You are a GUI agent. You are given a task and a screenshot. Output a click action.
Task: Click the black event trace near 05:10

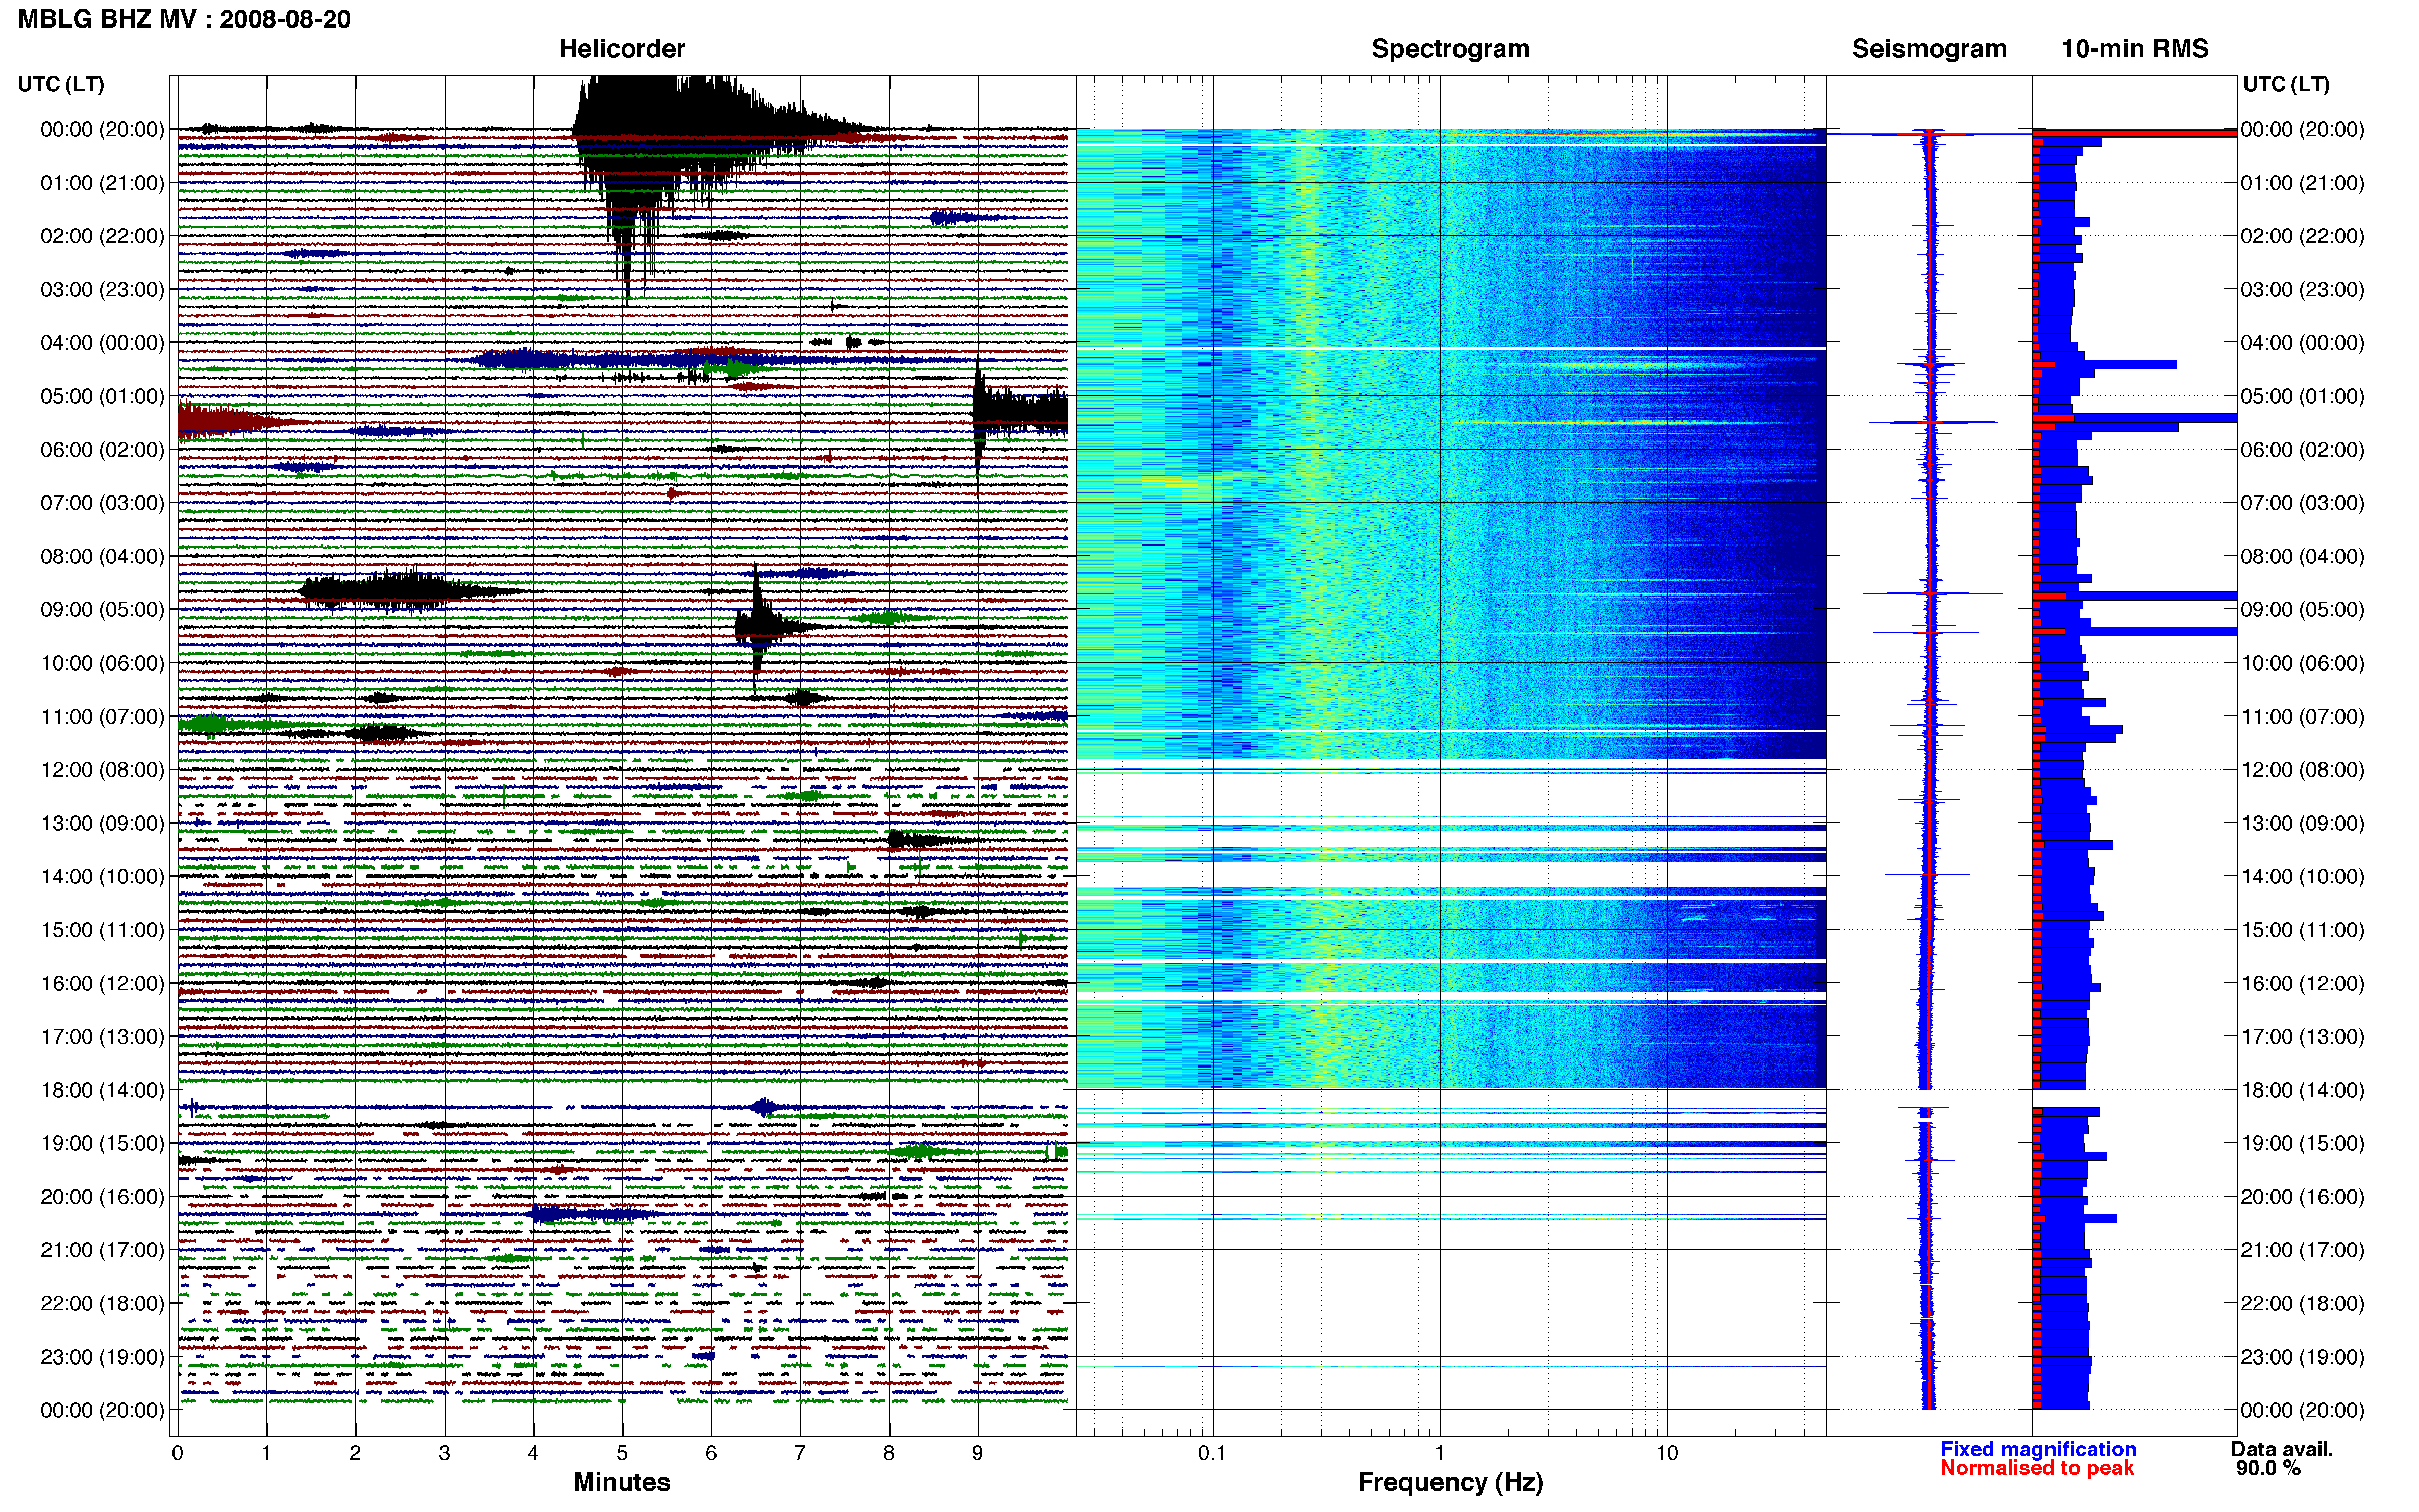[1020, 412]
